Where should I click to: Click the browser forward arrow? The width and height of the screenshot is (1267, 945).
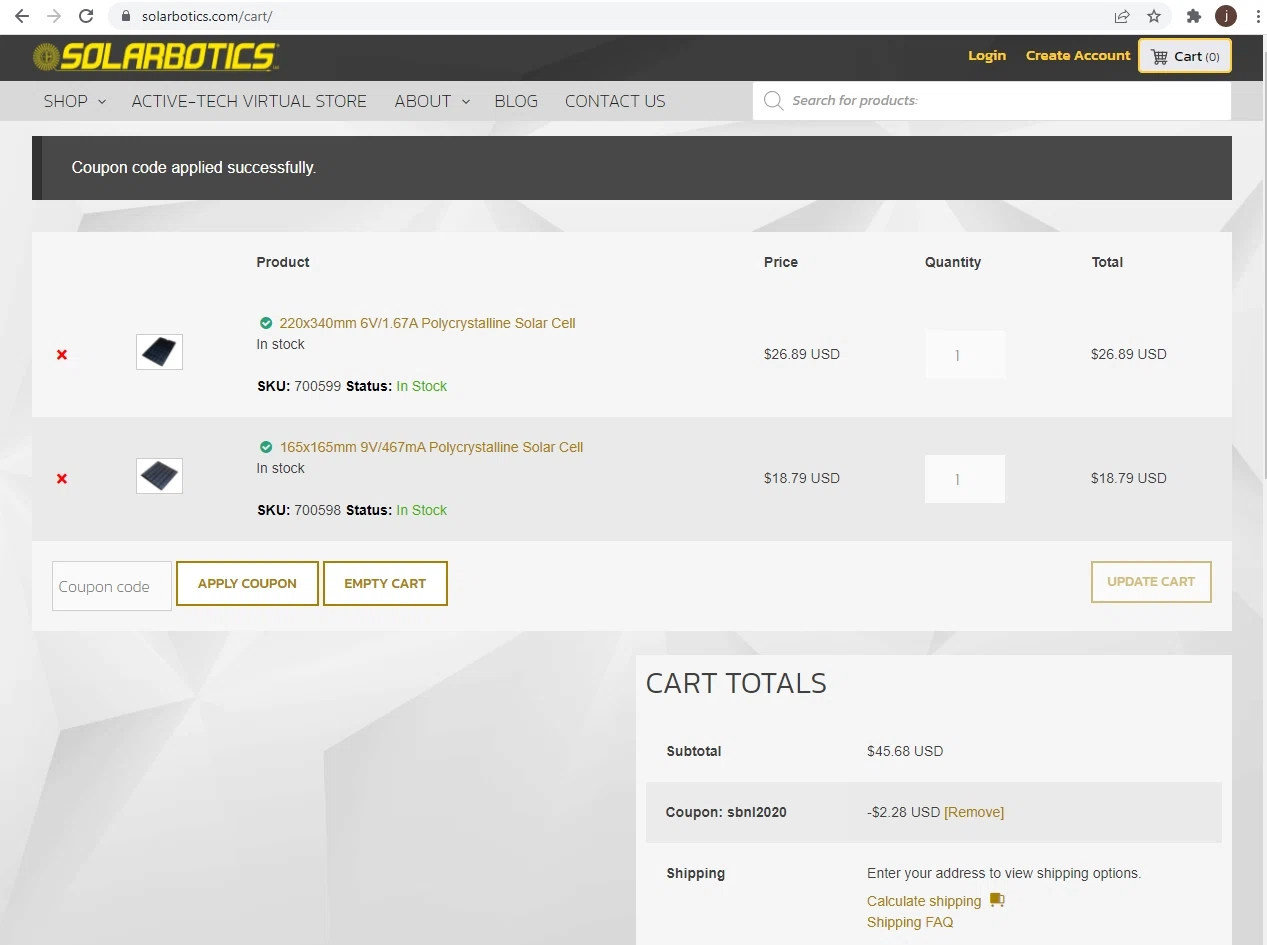pos(53,16)
